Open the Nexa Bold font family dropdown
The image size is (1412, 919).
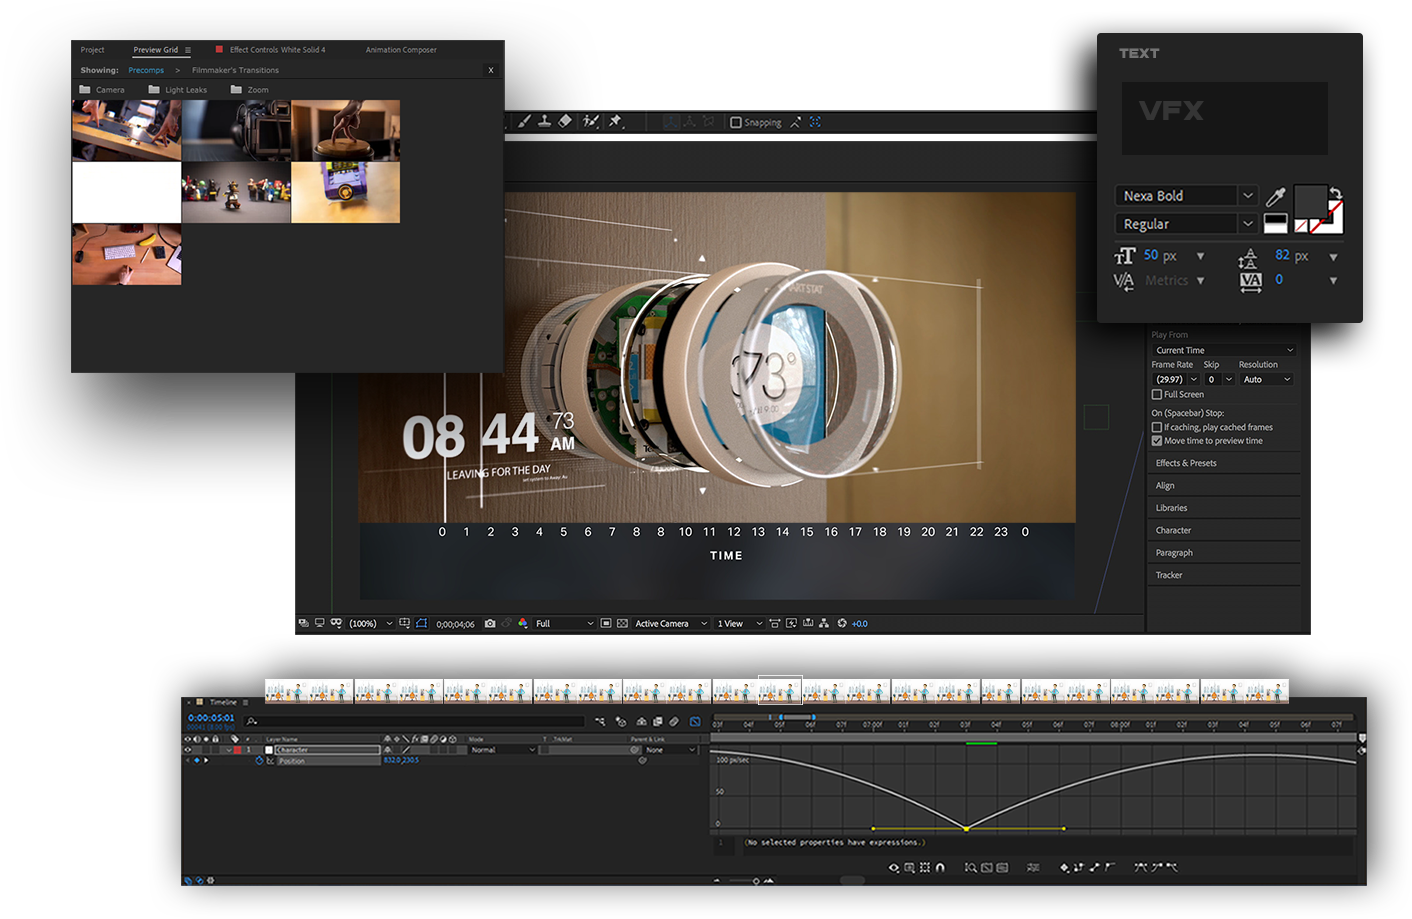click(x=1186, y=196)
